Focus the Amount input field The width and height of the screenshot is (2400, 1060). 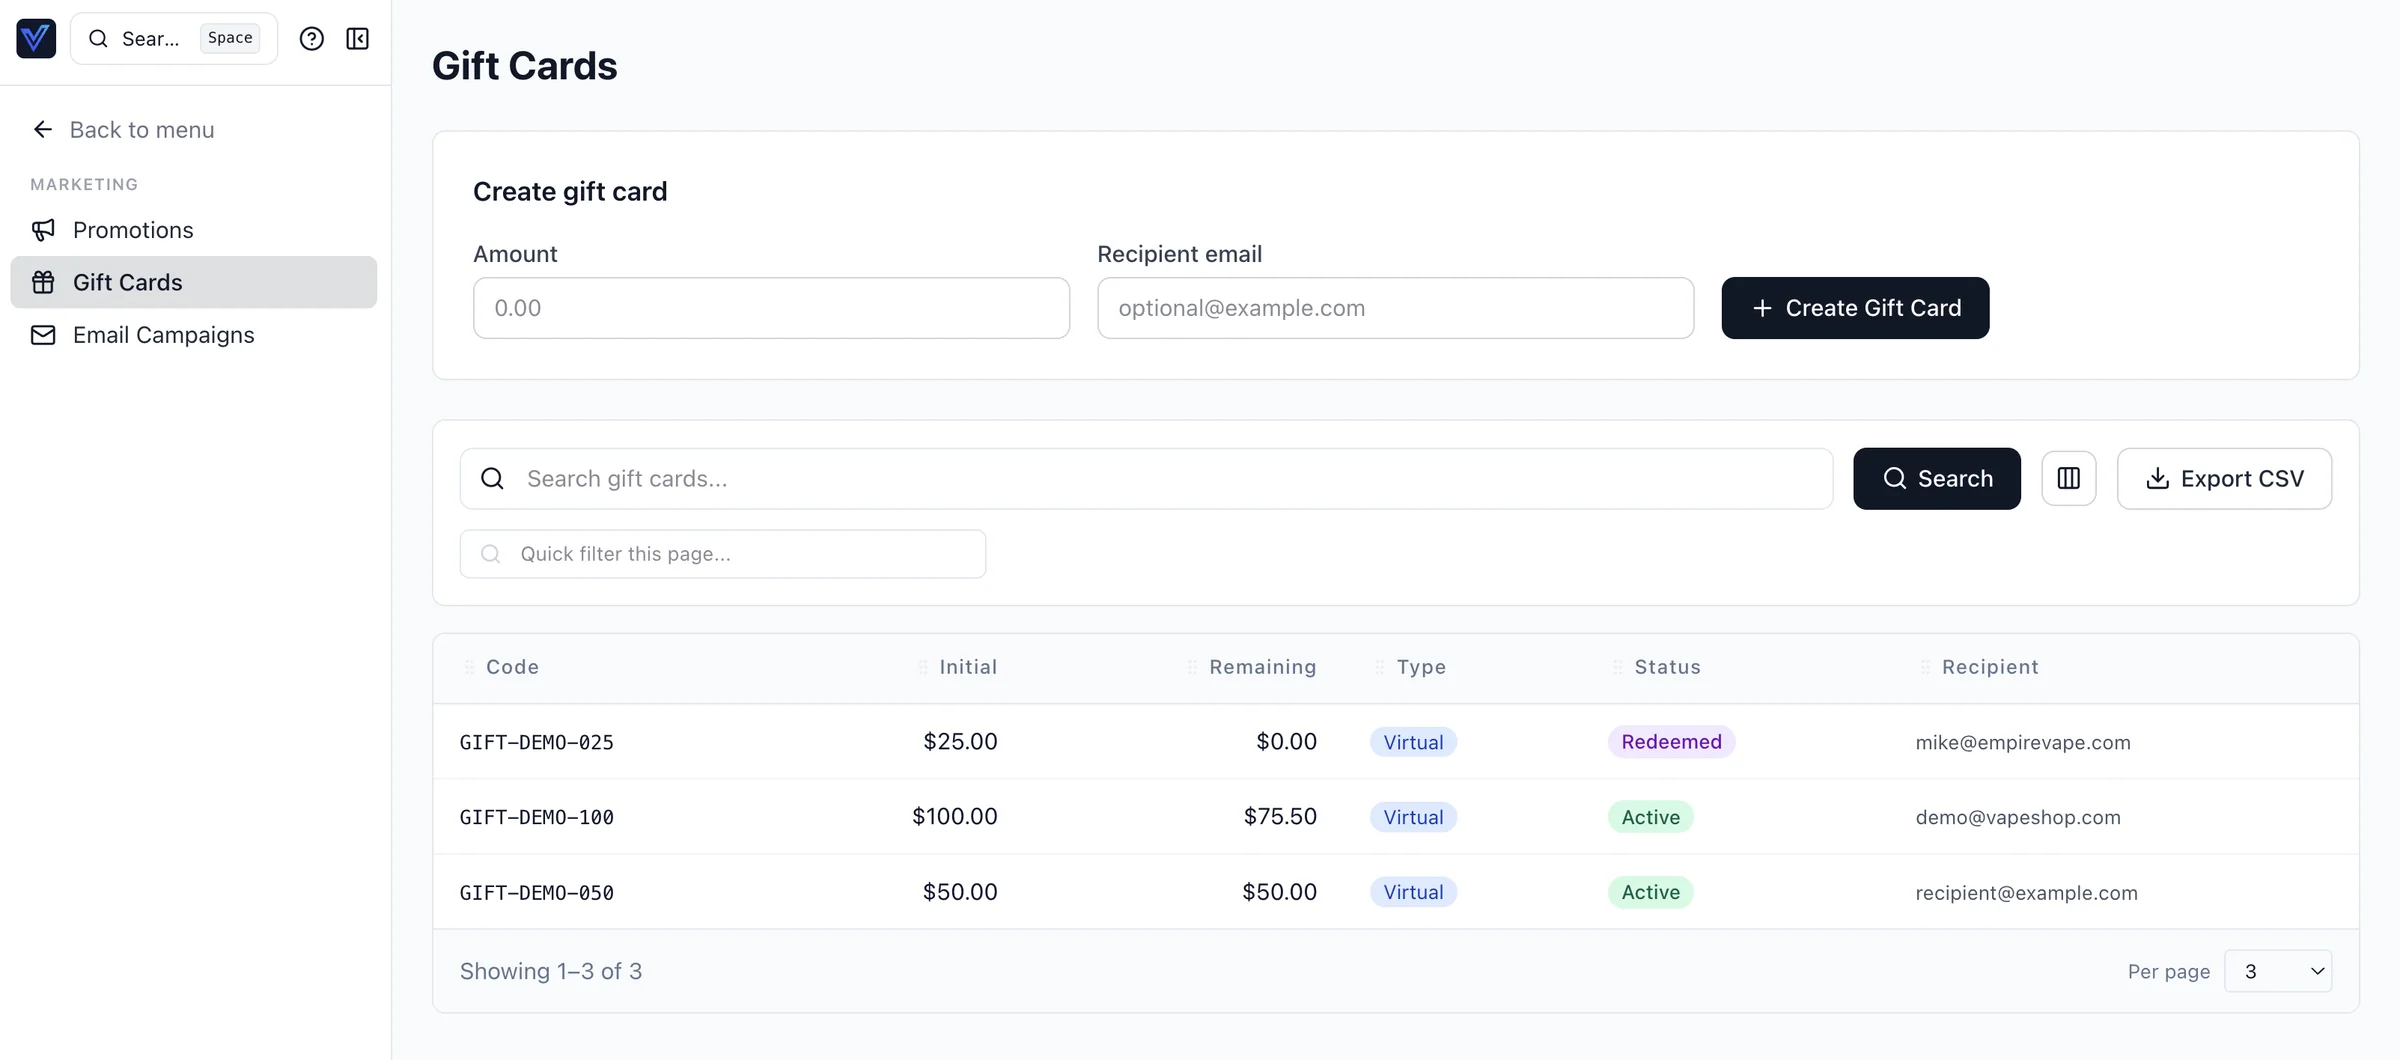coord(771,308)
